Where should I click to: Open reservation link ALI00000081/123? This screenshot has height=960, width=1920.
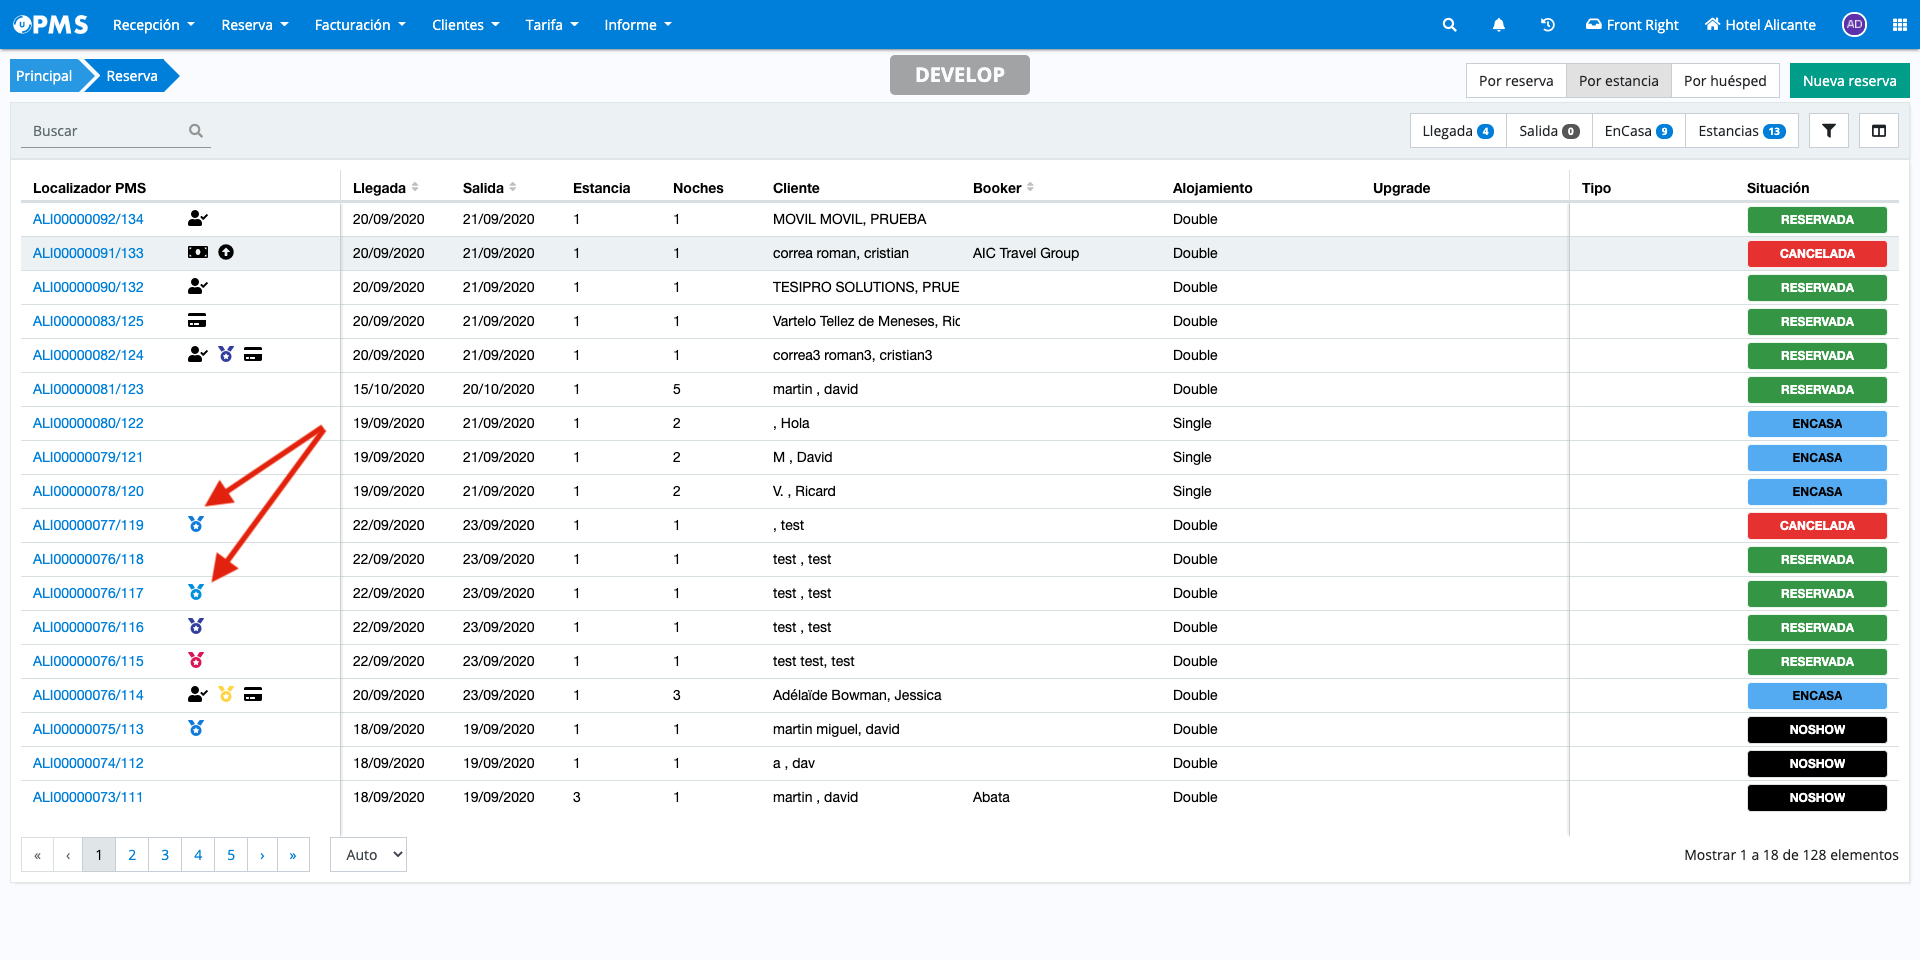click(x=88, y=389)
